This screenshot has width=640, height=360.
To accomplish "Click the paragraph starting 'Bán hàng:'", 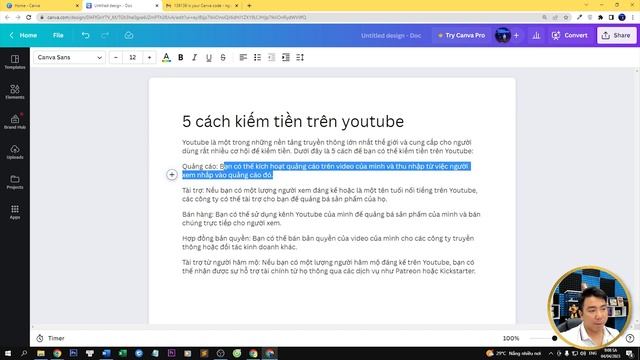I will 331,218.
